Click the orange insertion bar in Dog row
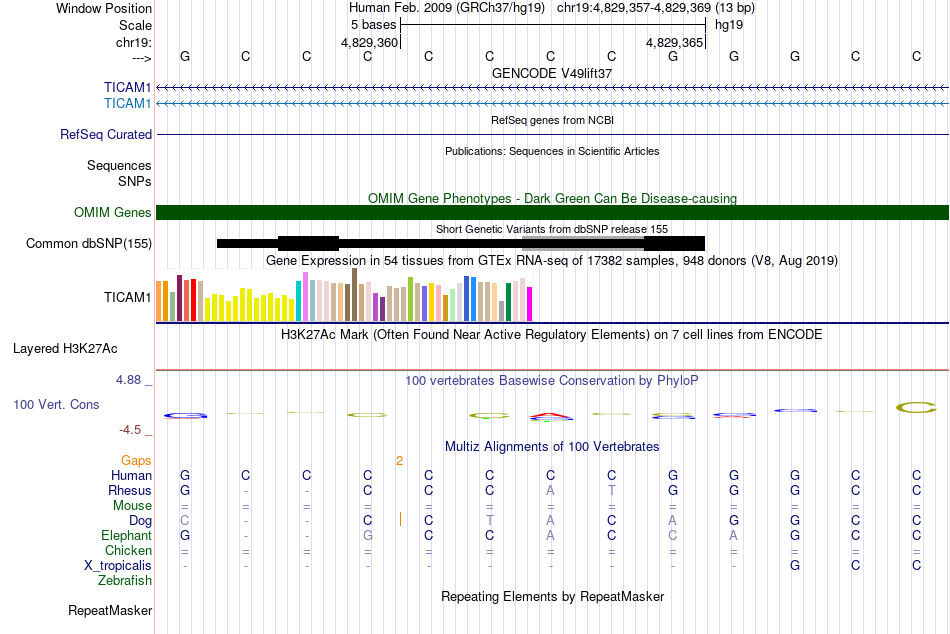Viewport: 950px width, 634px height. (x=400, y=519)
